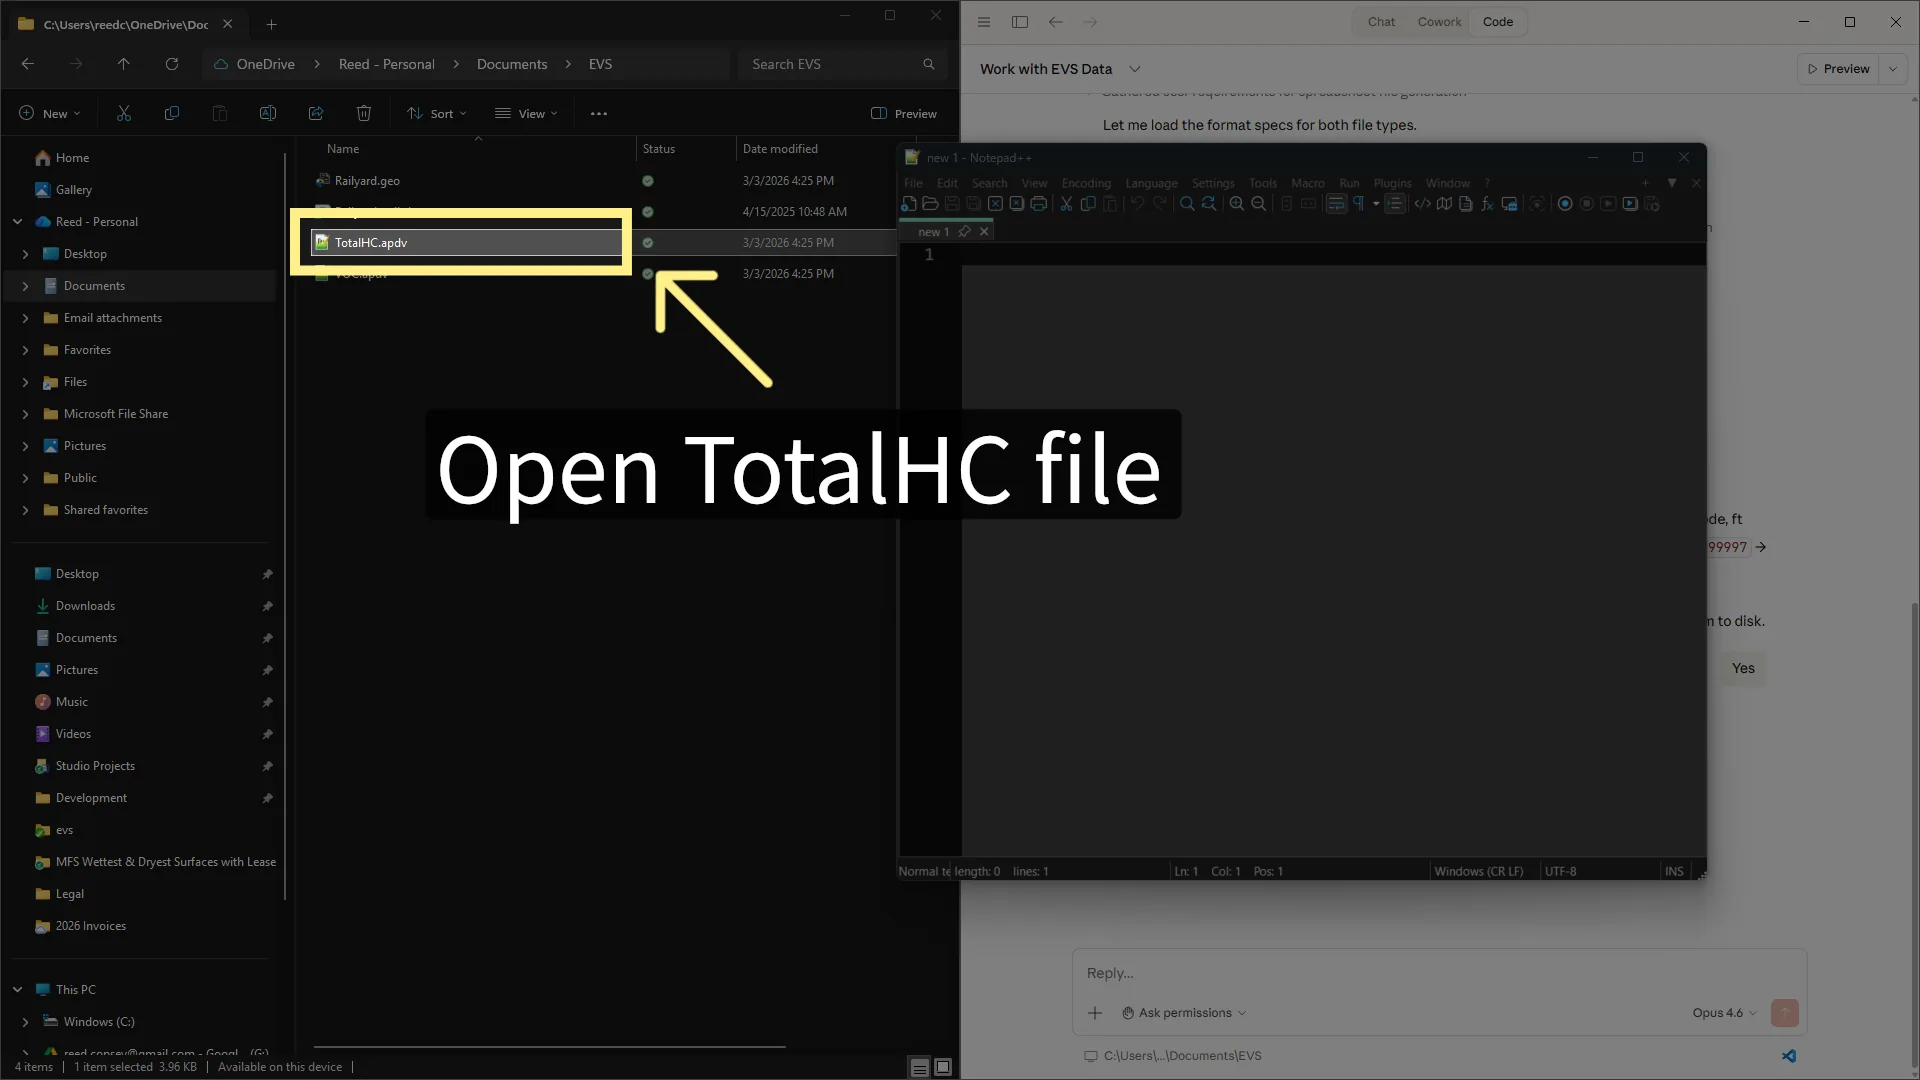Click the Start macro recording icon in Notepad++

(x=1565, y=204)
